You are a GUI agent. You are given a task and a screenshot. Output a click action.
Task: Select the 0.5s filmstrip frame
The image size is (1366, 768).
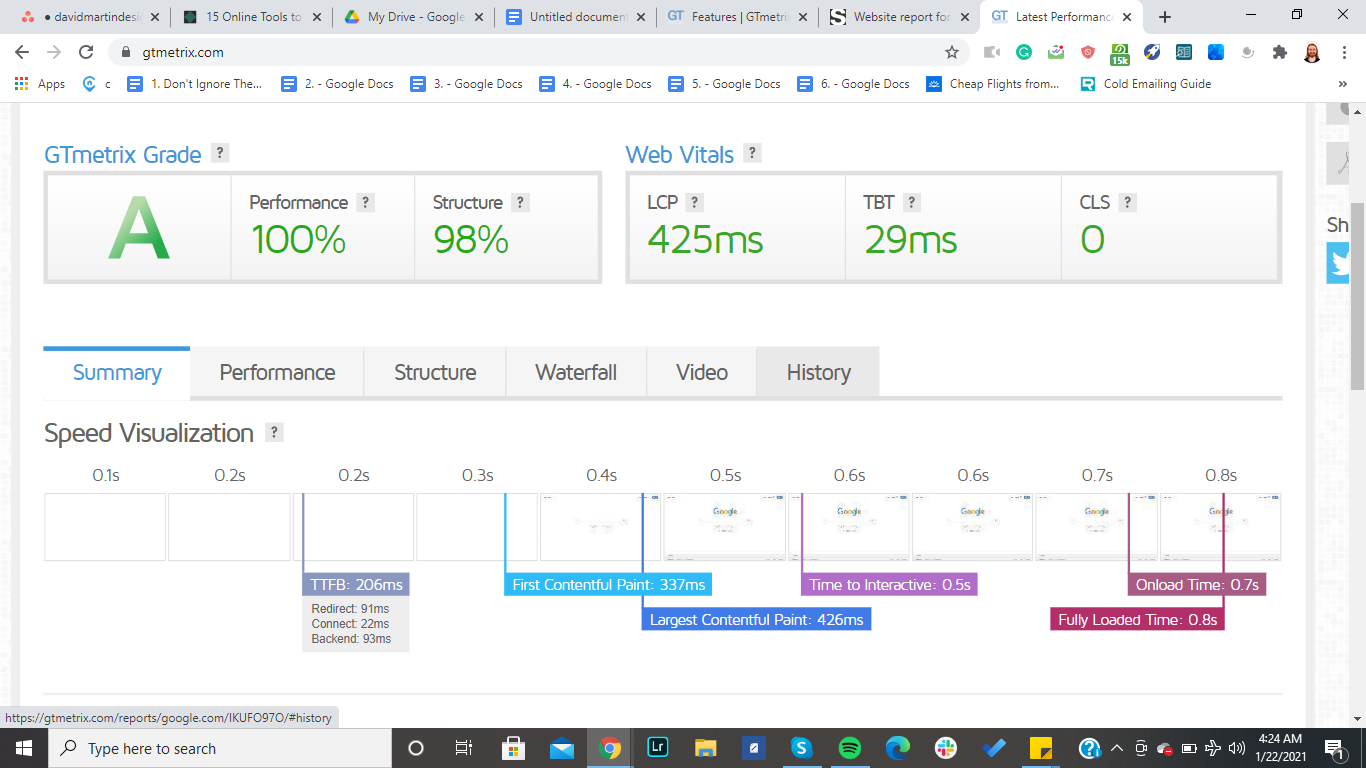725,527
